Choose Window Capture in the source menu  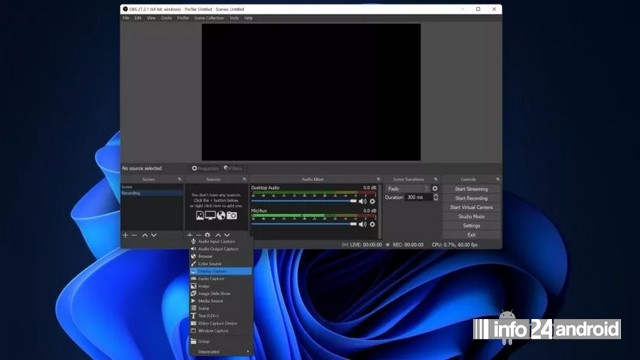pyautogui.click(x=221, y=331)
